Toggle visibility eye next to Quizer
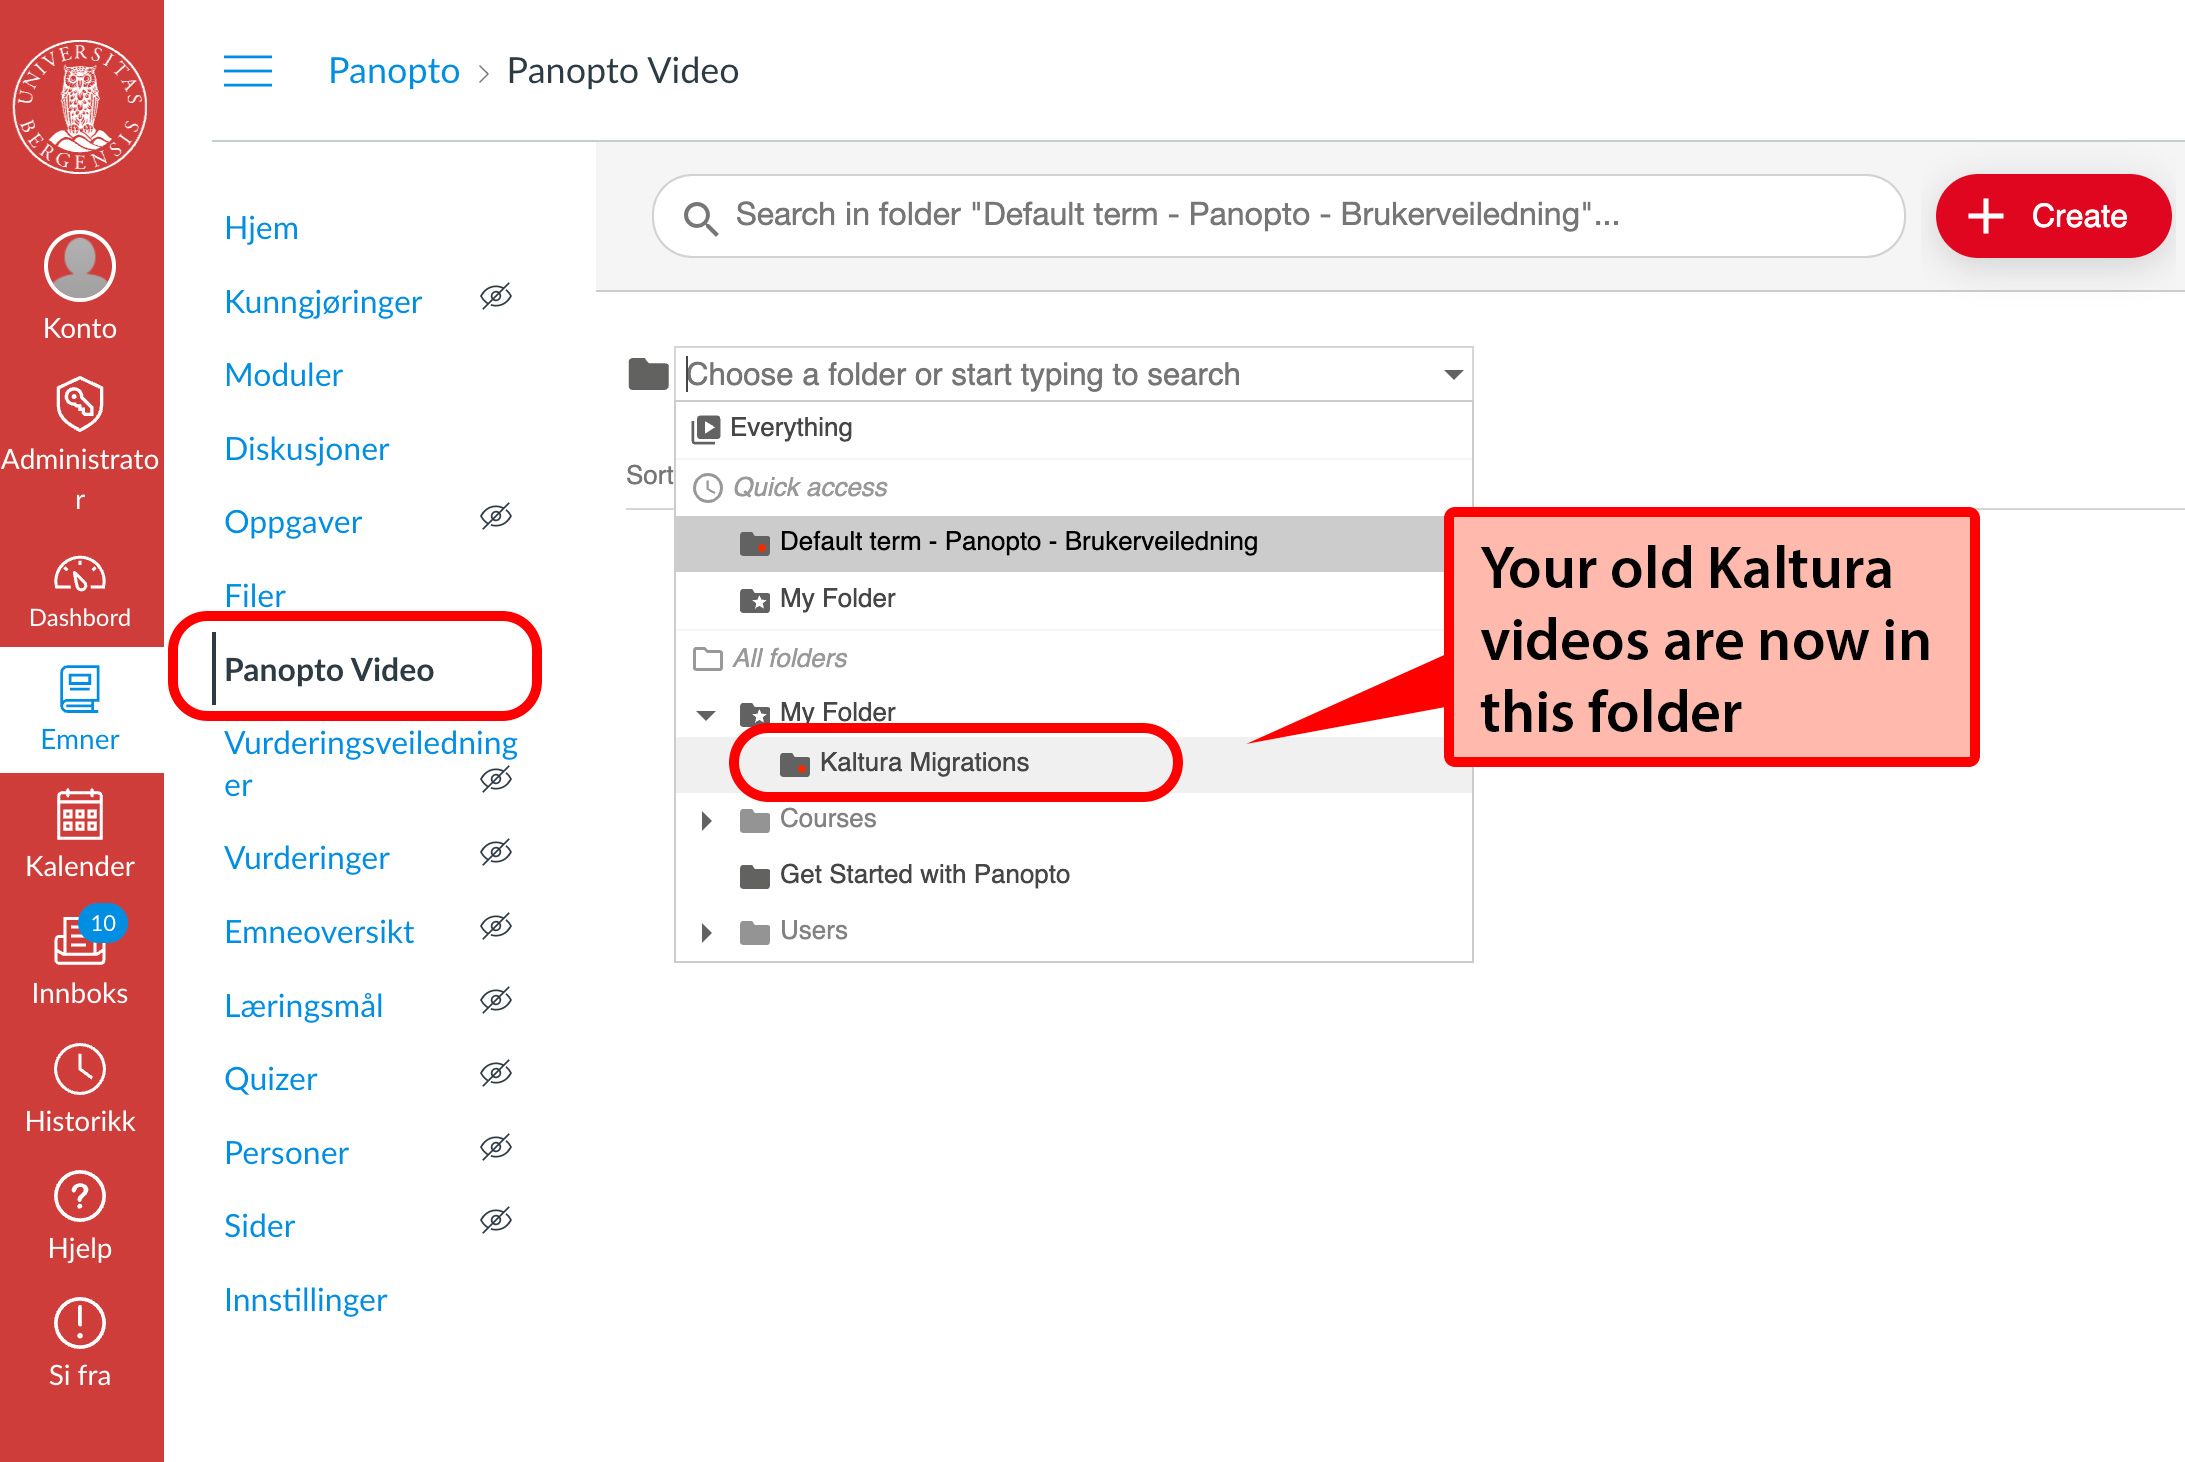 coord(496,1074)
